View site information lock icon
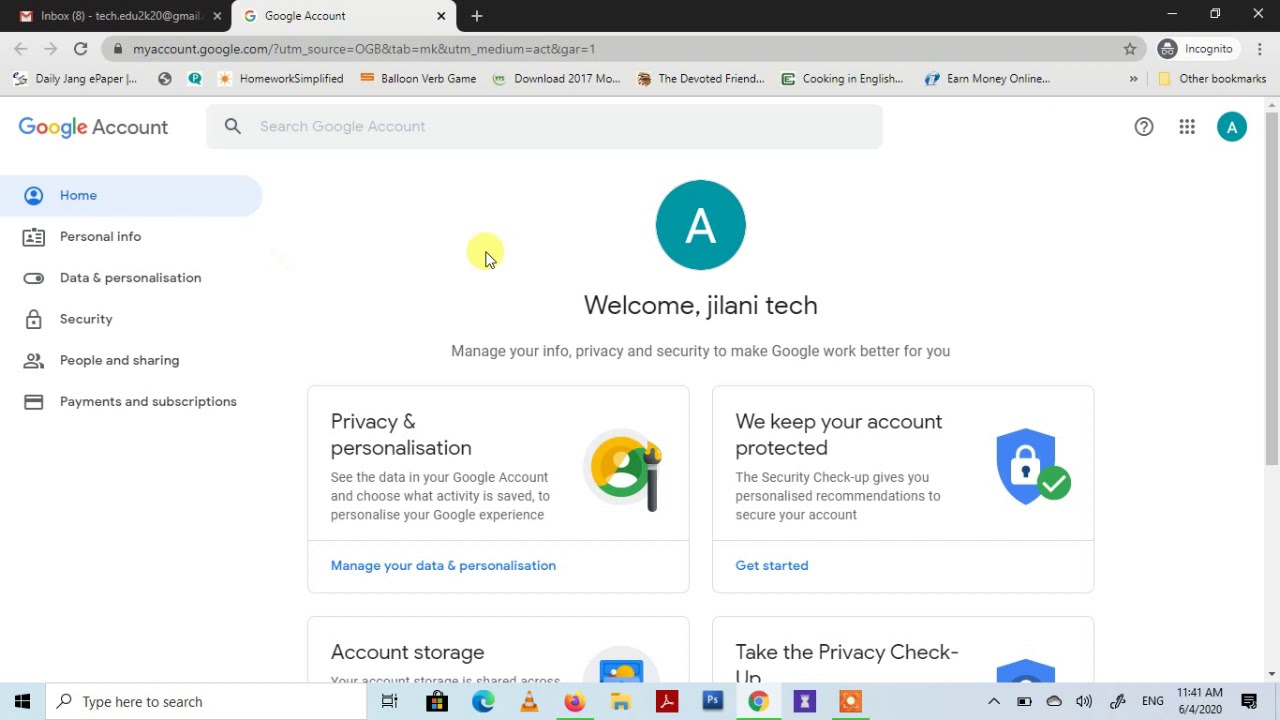Screen dimensions: 1280x720 [118, 49]
